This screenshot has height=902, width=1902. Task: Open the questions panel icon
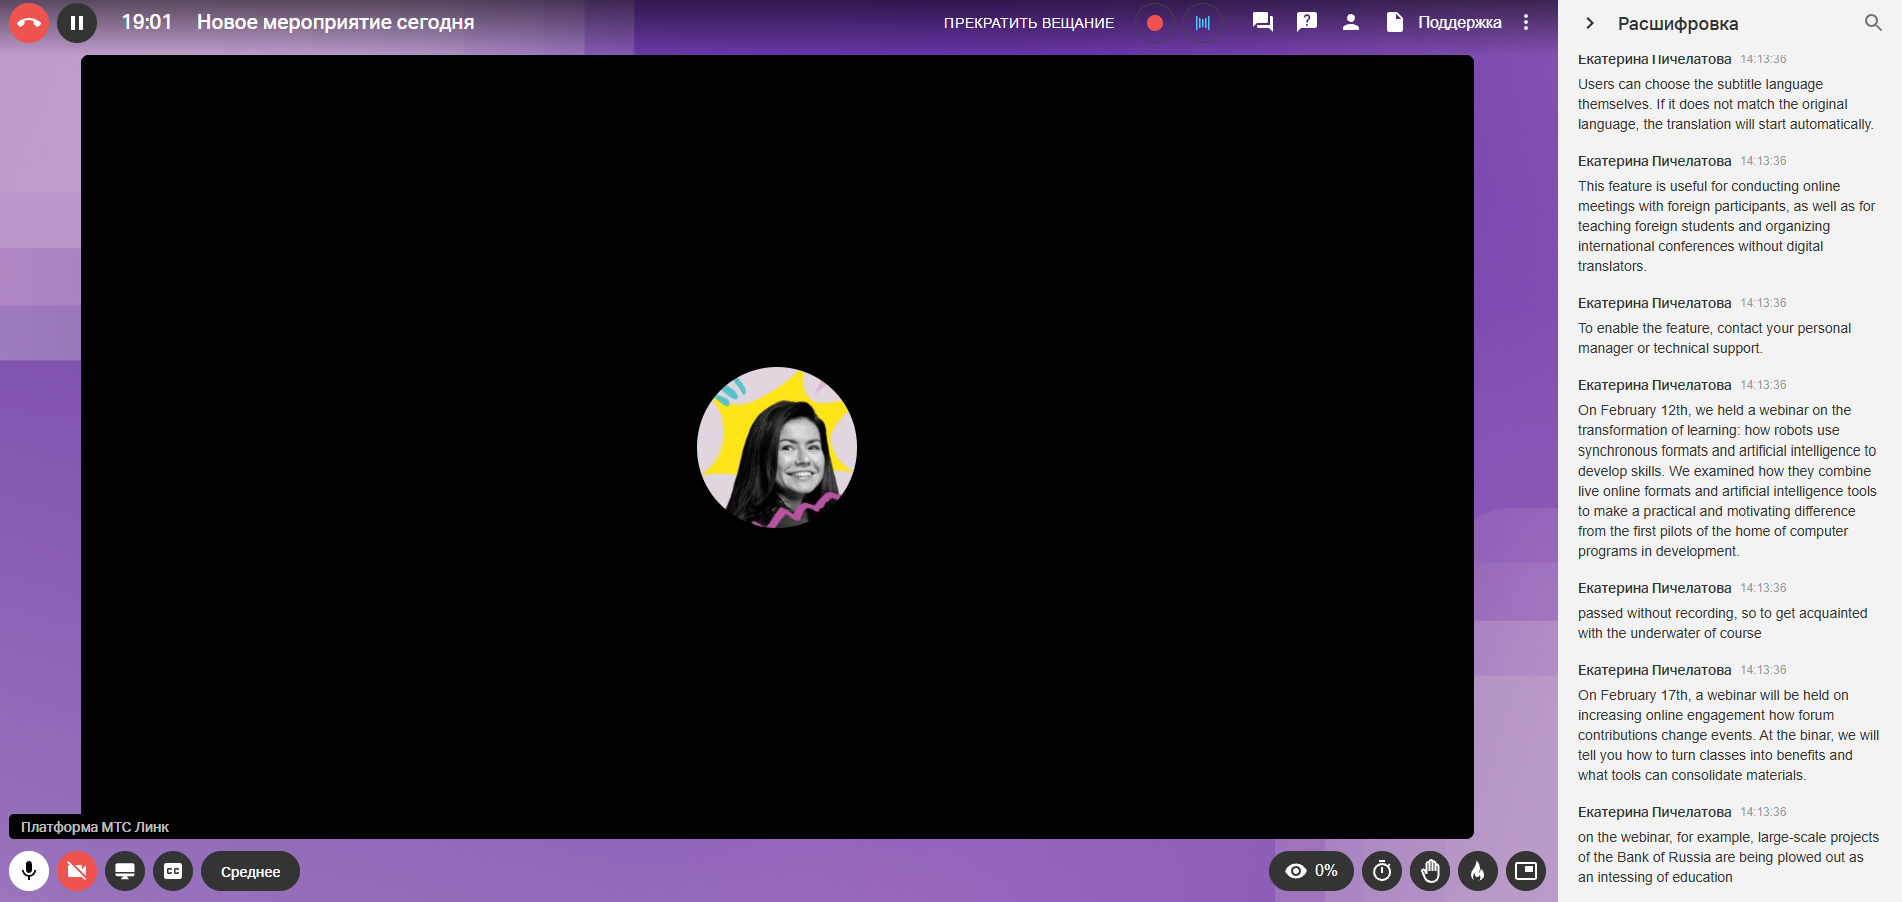(1306, 22)
